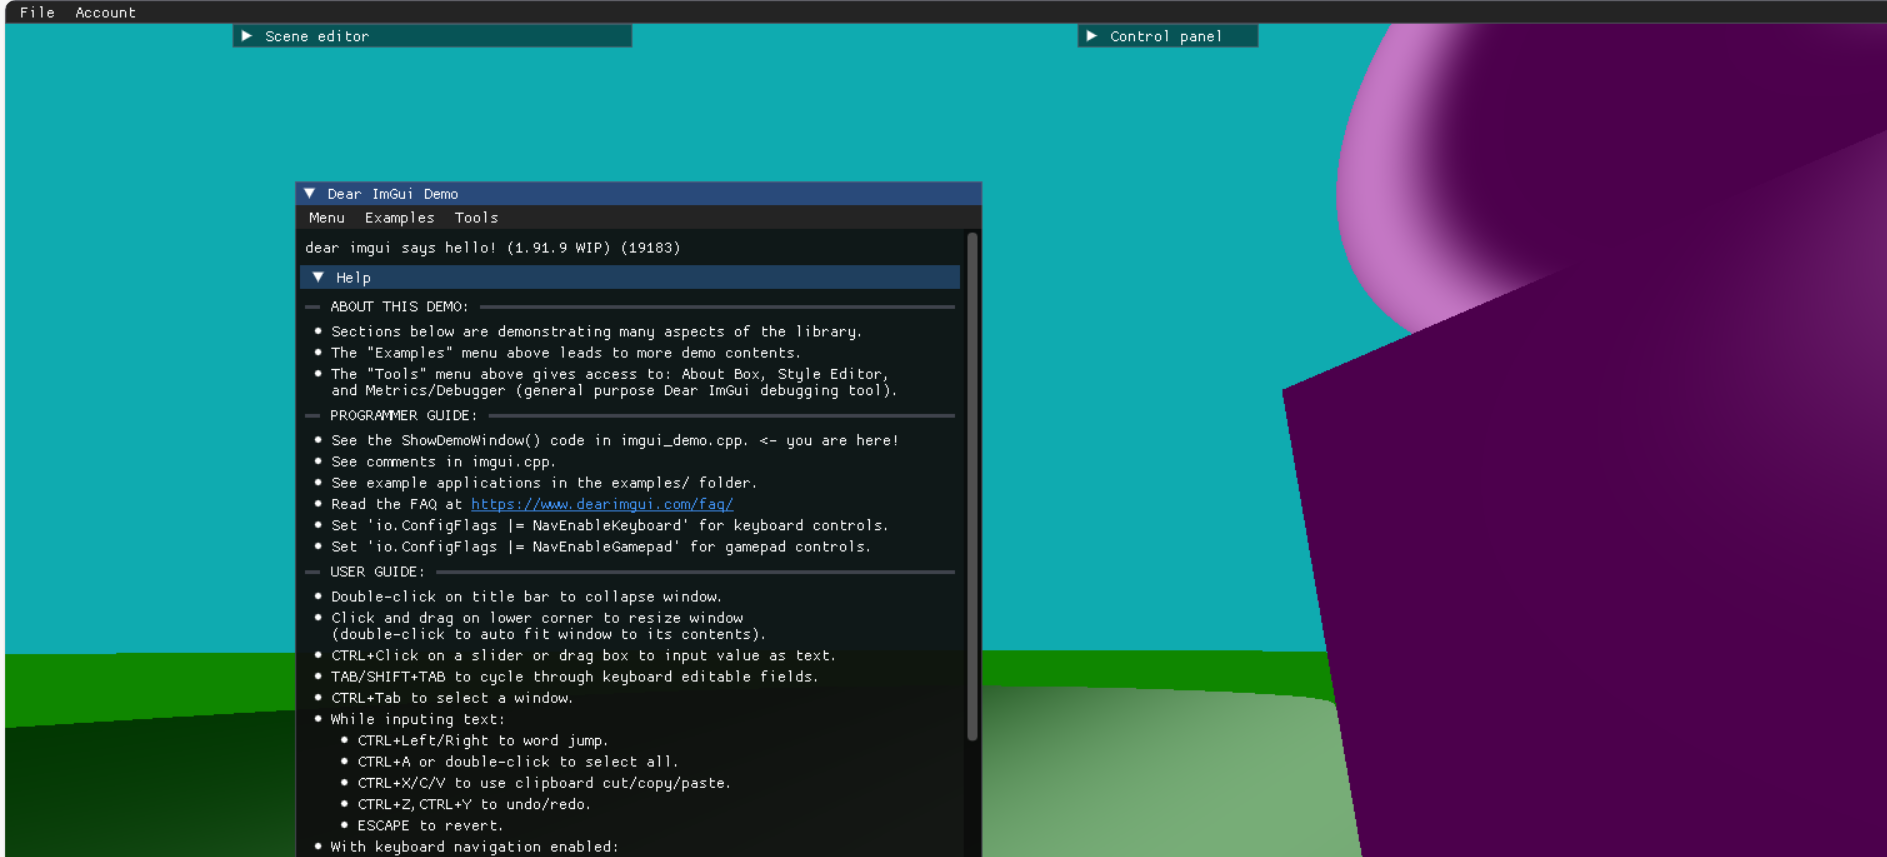The width and height of the screenshot is (1887, 857).
Task: Click the Dear ImGui Demo title text
Action: (392, 194)
